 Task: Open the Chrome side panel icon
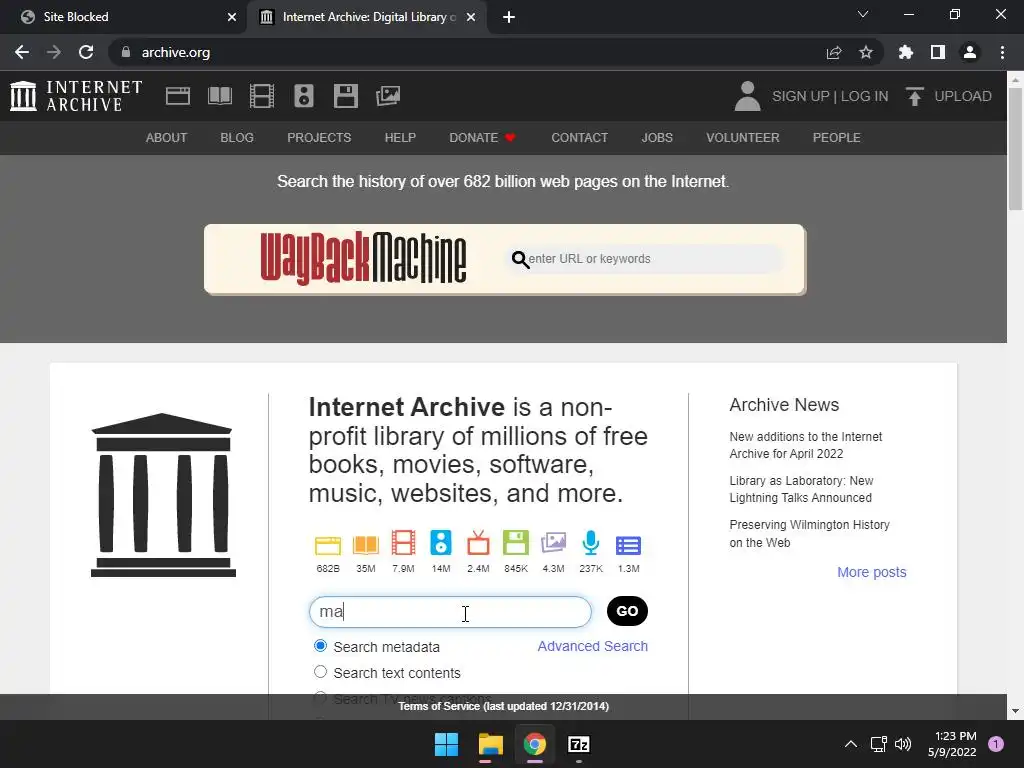[x=938, y=52]
